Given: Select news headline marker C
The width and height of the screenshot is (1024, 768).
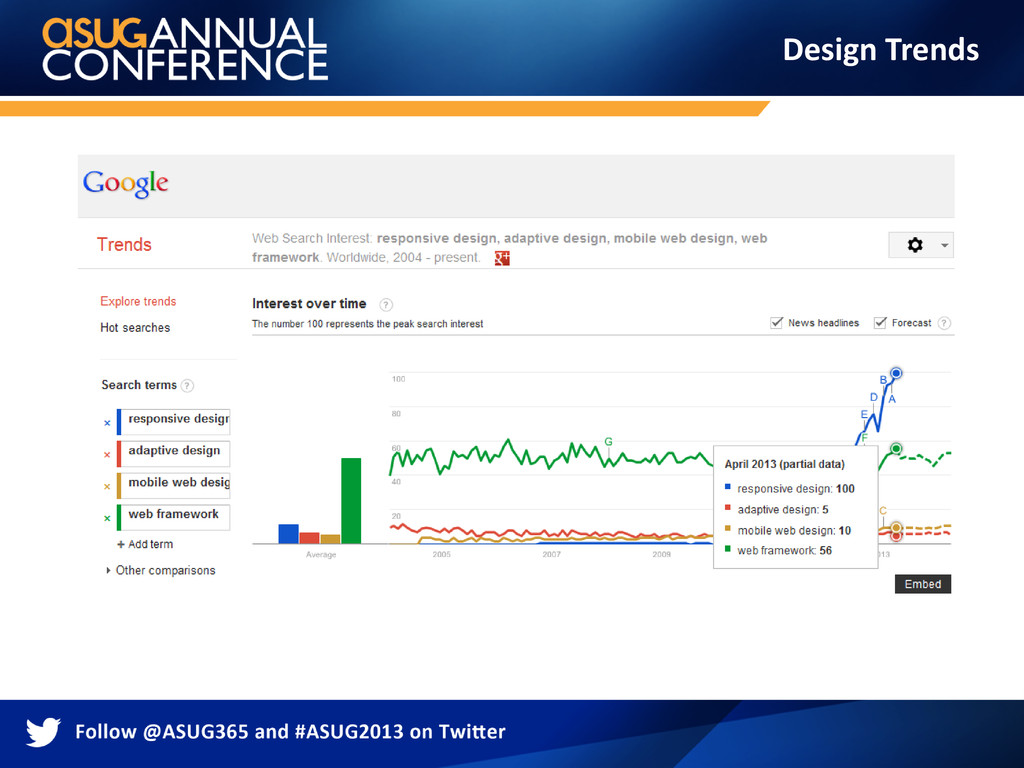Looking at the screenshot, I should 883,511.
